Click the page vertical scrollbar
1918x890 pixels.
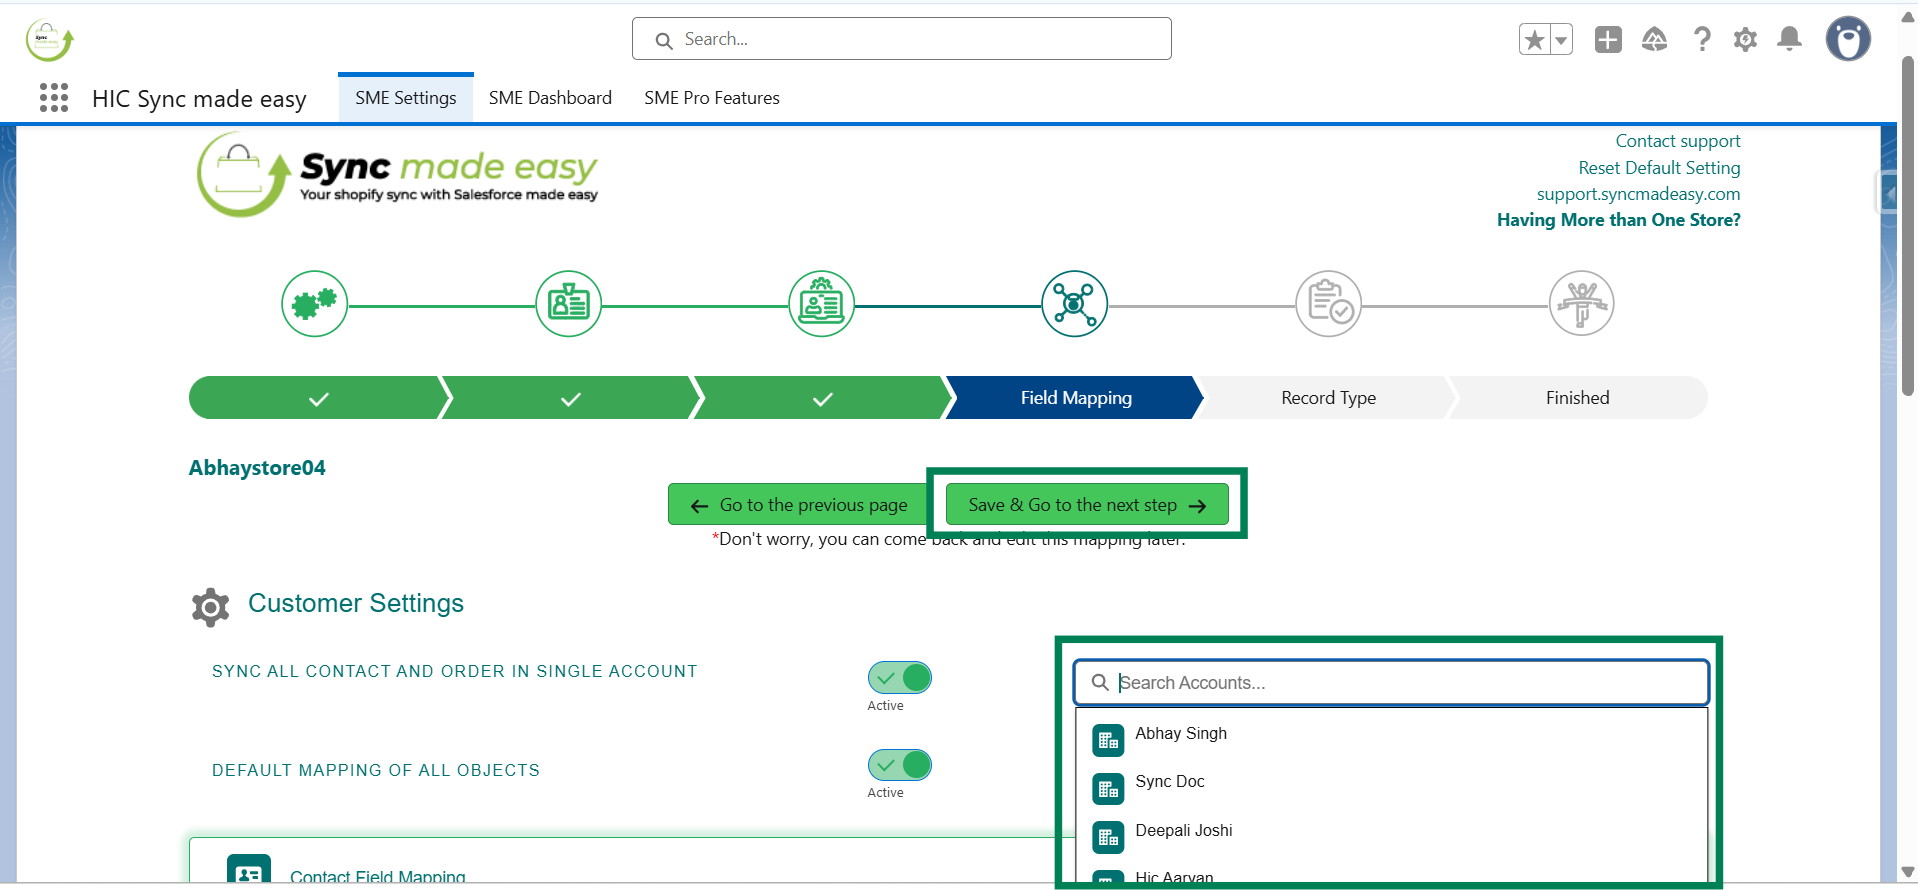point(1908,225)
